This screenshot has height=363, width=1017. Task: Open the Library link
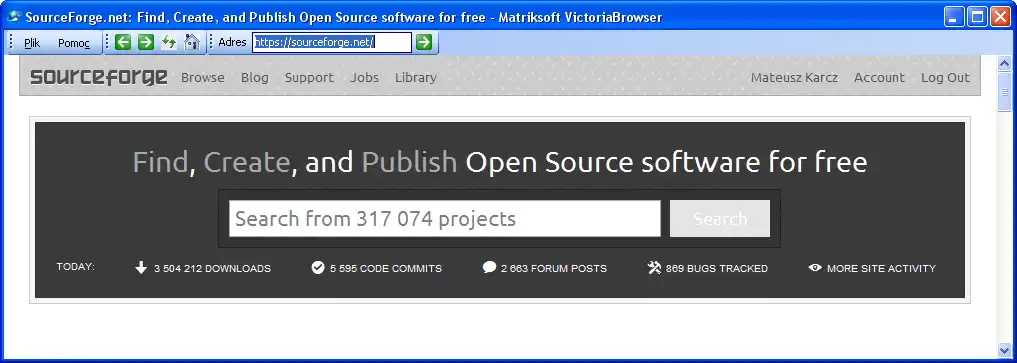tap(416, 77)
